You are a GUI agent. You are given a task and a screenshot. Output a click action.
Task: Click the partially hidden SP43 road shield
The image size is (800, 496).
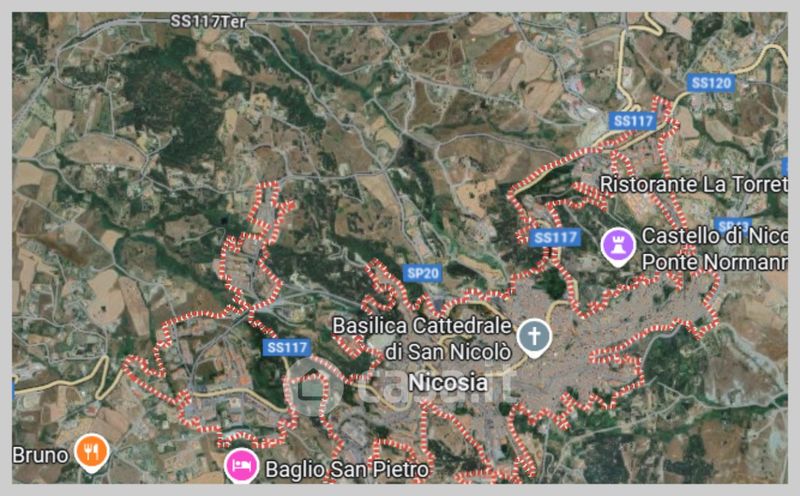pos(733,225)
